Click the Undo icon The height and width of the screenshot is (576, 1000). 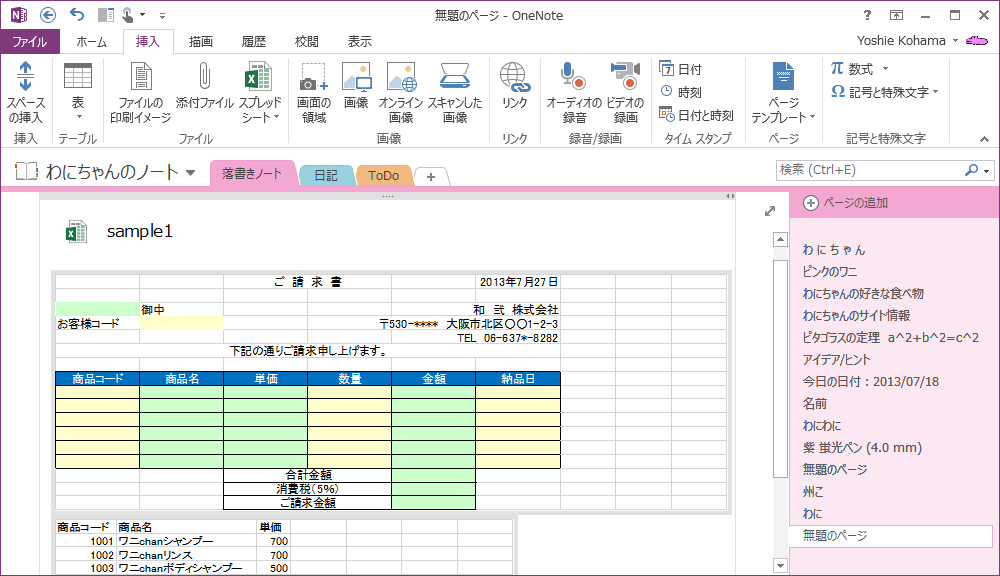(77, 15)
